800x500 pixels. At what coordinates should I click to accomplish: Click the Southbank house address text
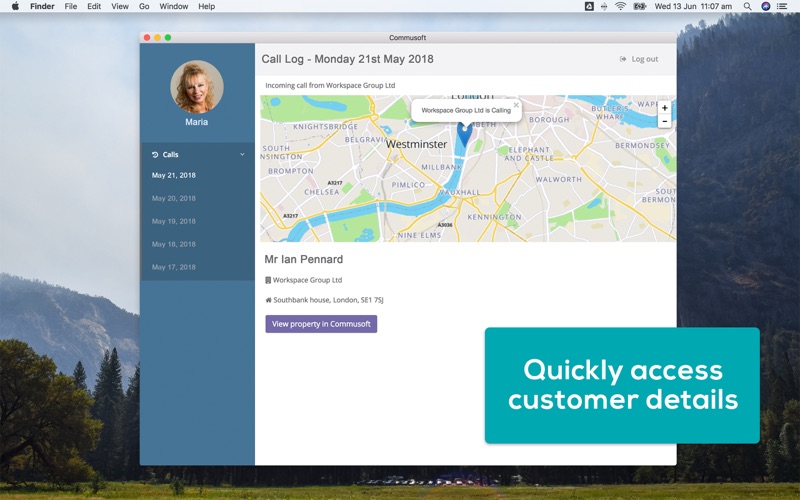pyautogui.click(x=329, y=300)
